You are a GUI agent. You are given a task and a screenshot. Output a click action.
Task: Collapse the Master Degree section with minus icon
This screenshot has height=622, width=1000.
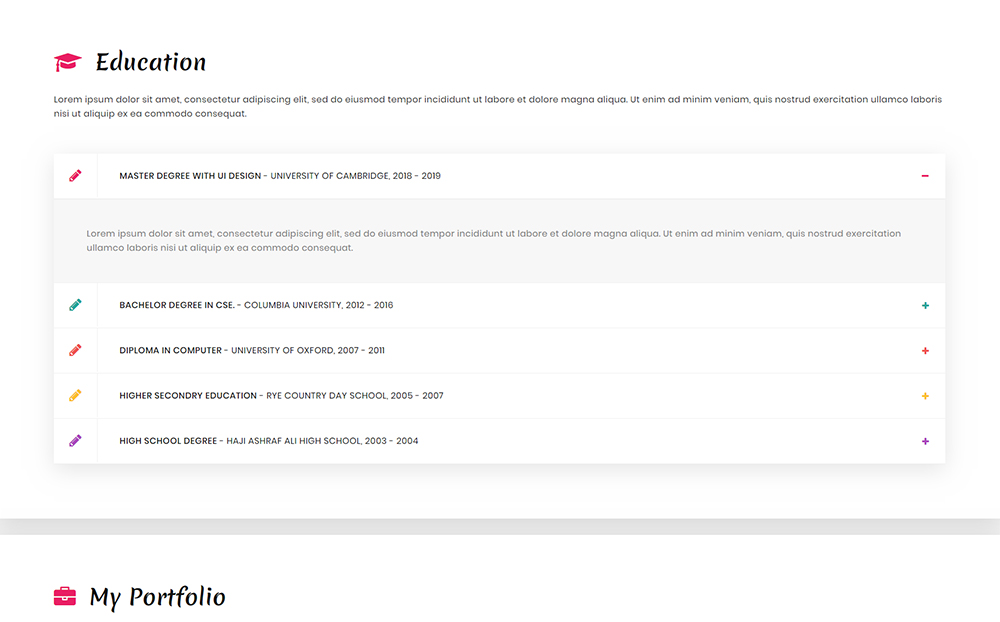pos(925,176)
